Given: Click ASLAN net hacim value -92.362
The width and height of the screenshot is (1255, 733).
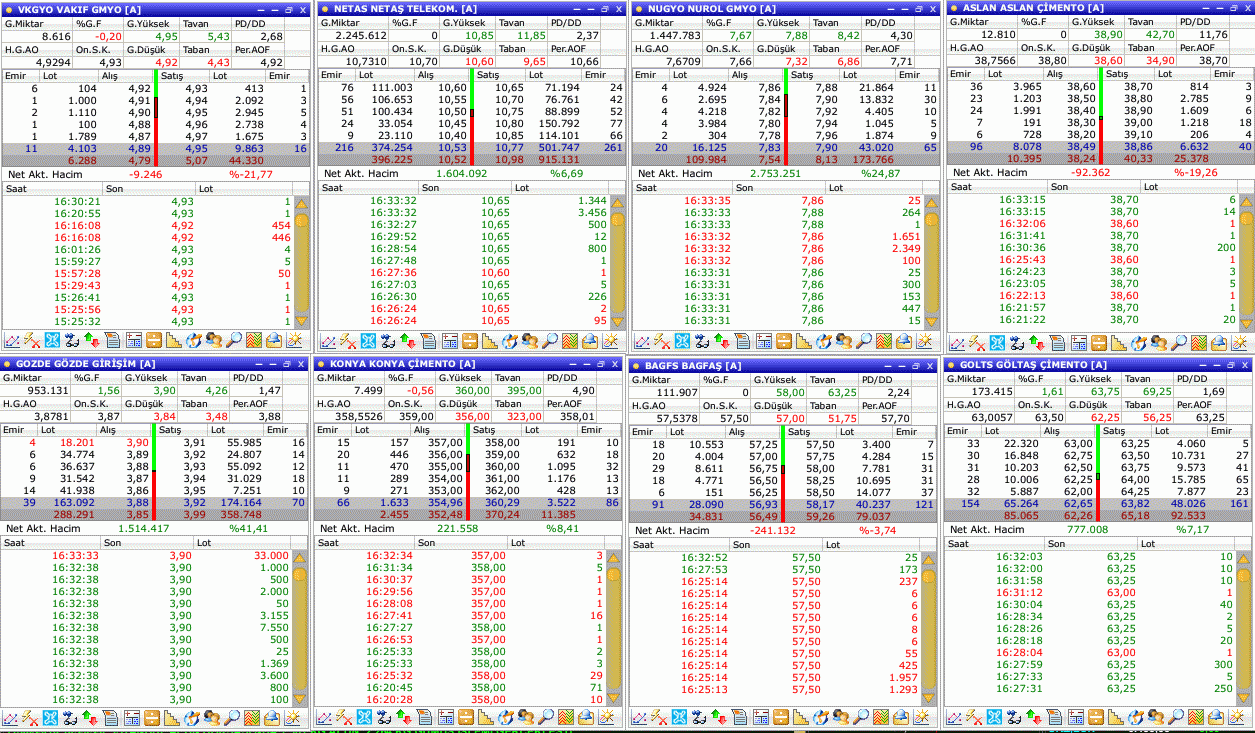Looking at the screenshot, I should coord(1089,172).
